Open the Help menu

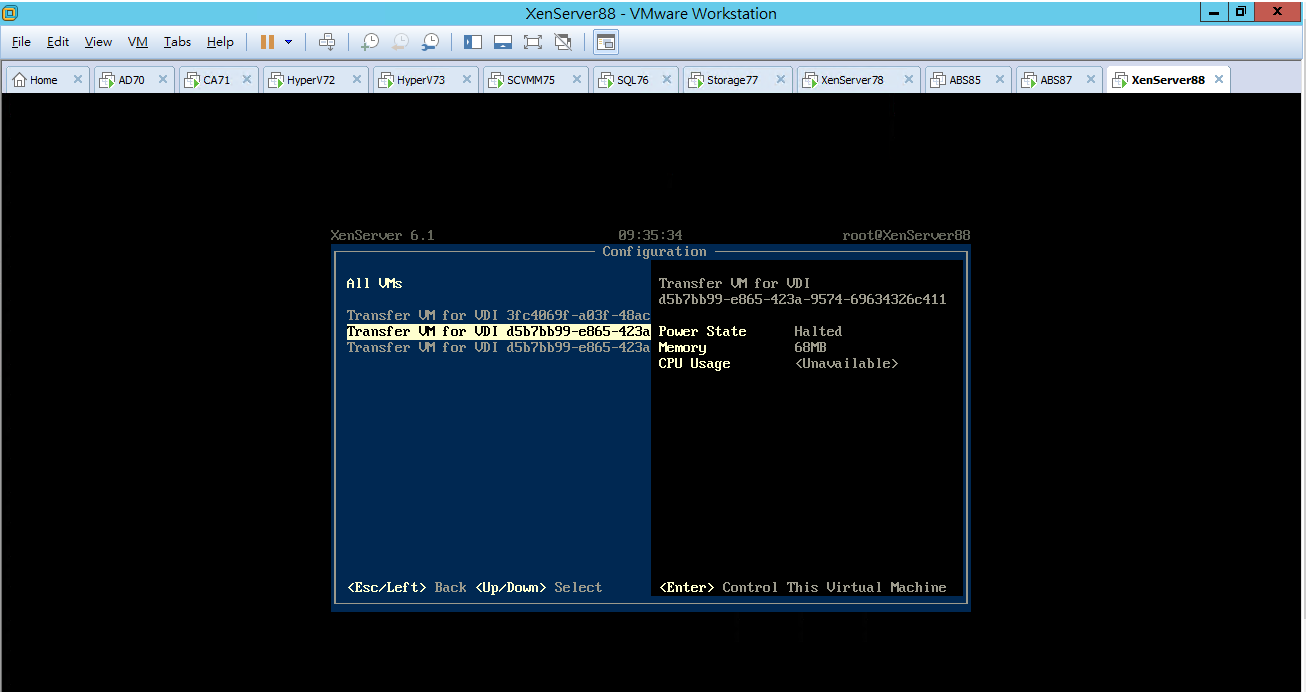220,42
